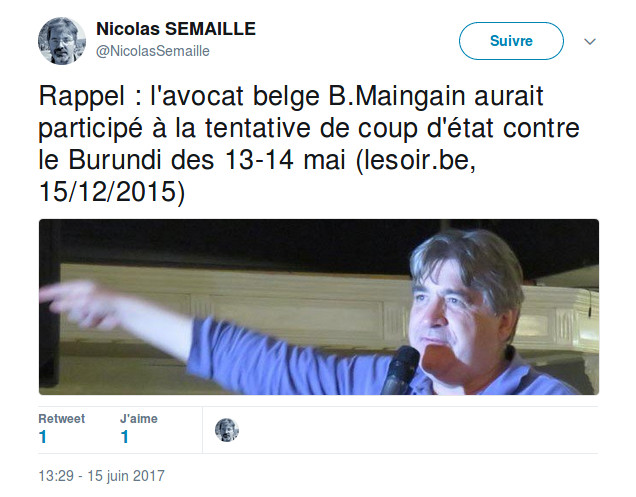The height and width of the screenshot is (497, 636).
Task: Click the Retweet label
Action: (62, 419)
